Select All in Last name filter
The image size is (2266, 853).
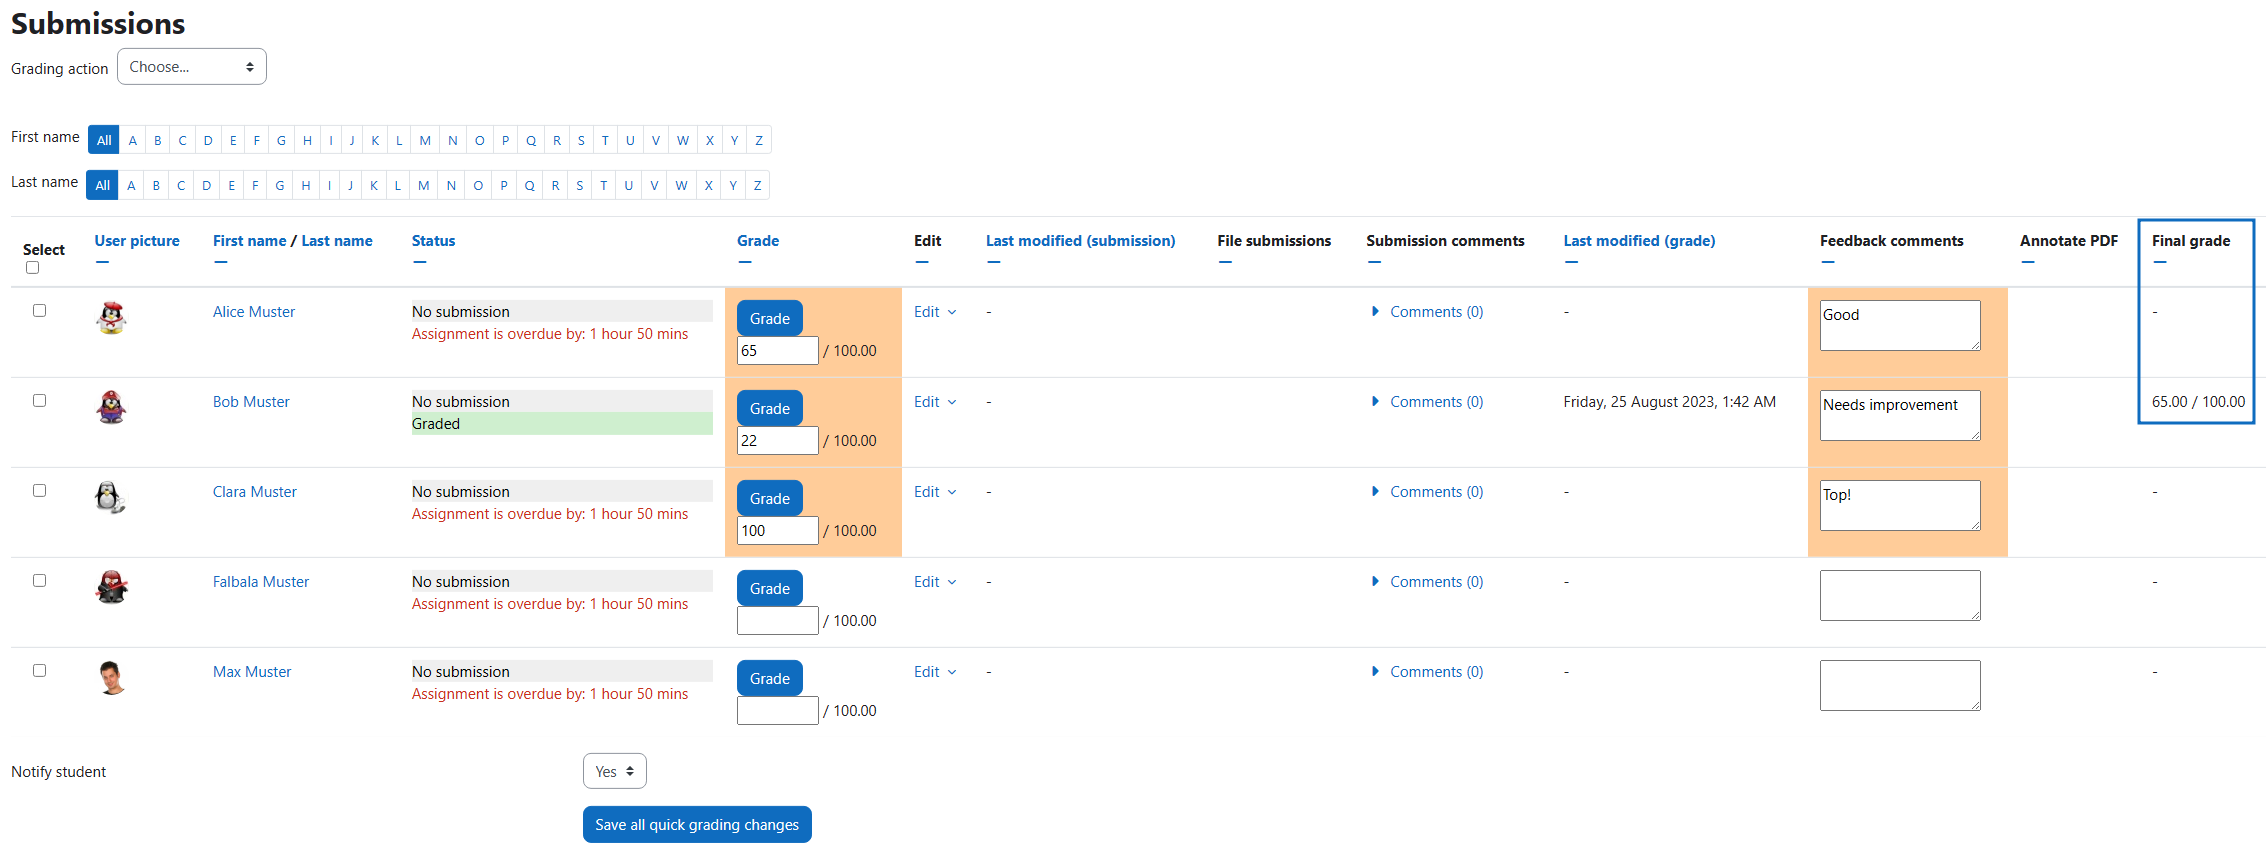(102, 185)
